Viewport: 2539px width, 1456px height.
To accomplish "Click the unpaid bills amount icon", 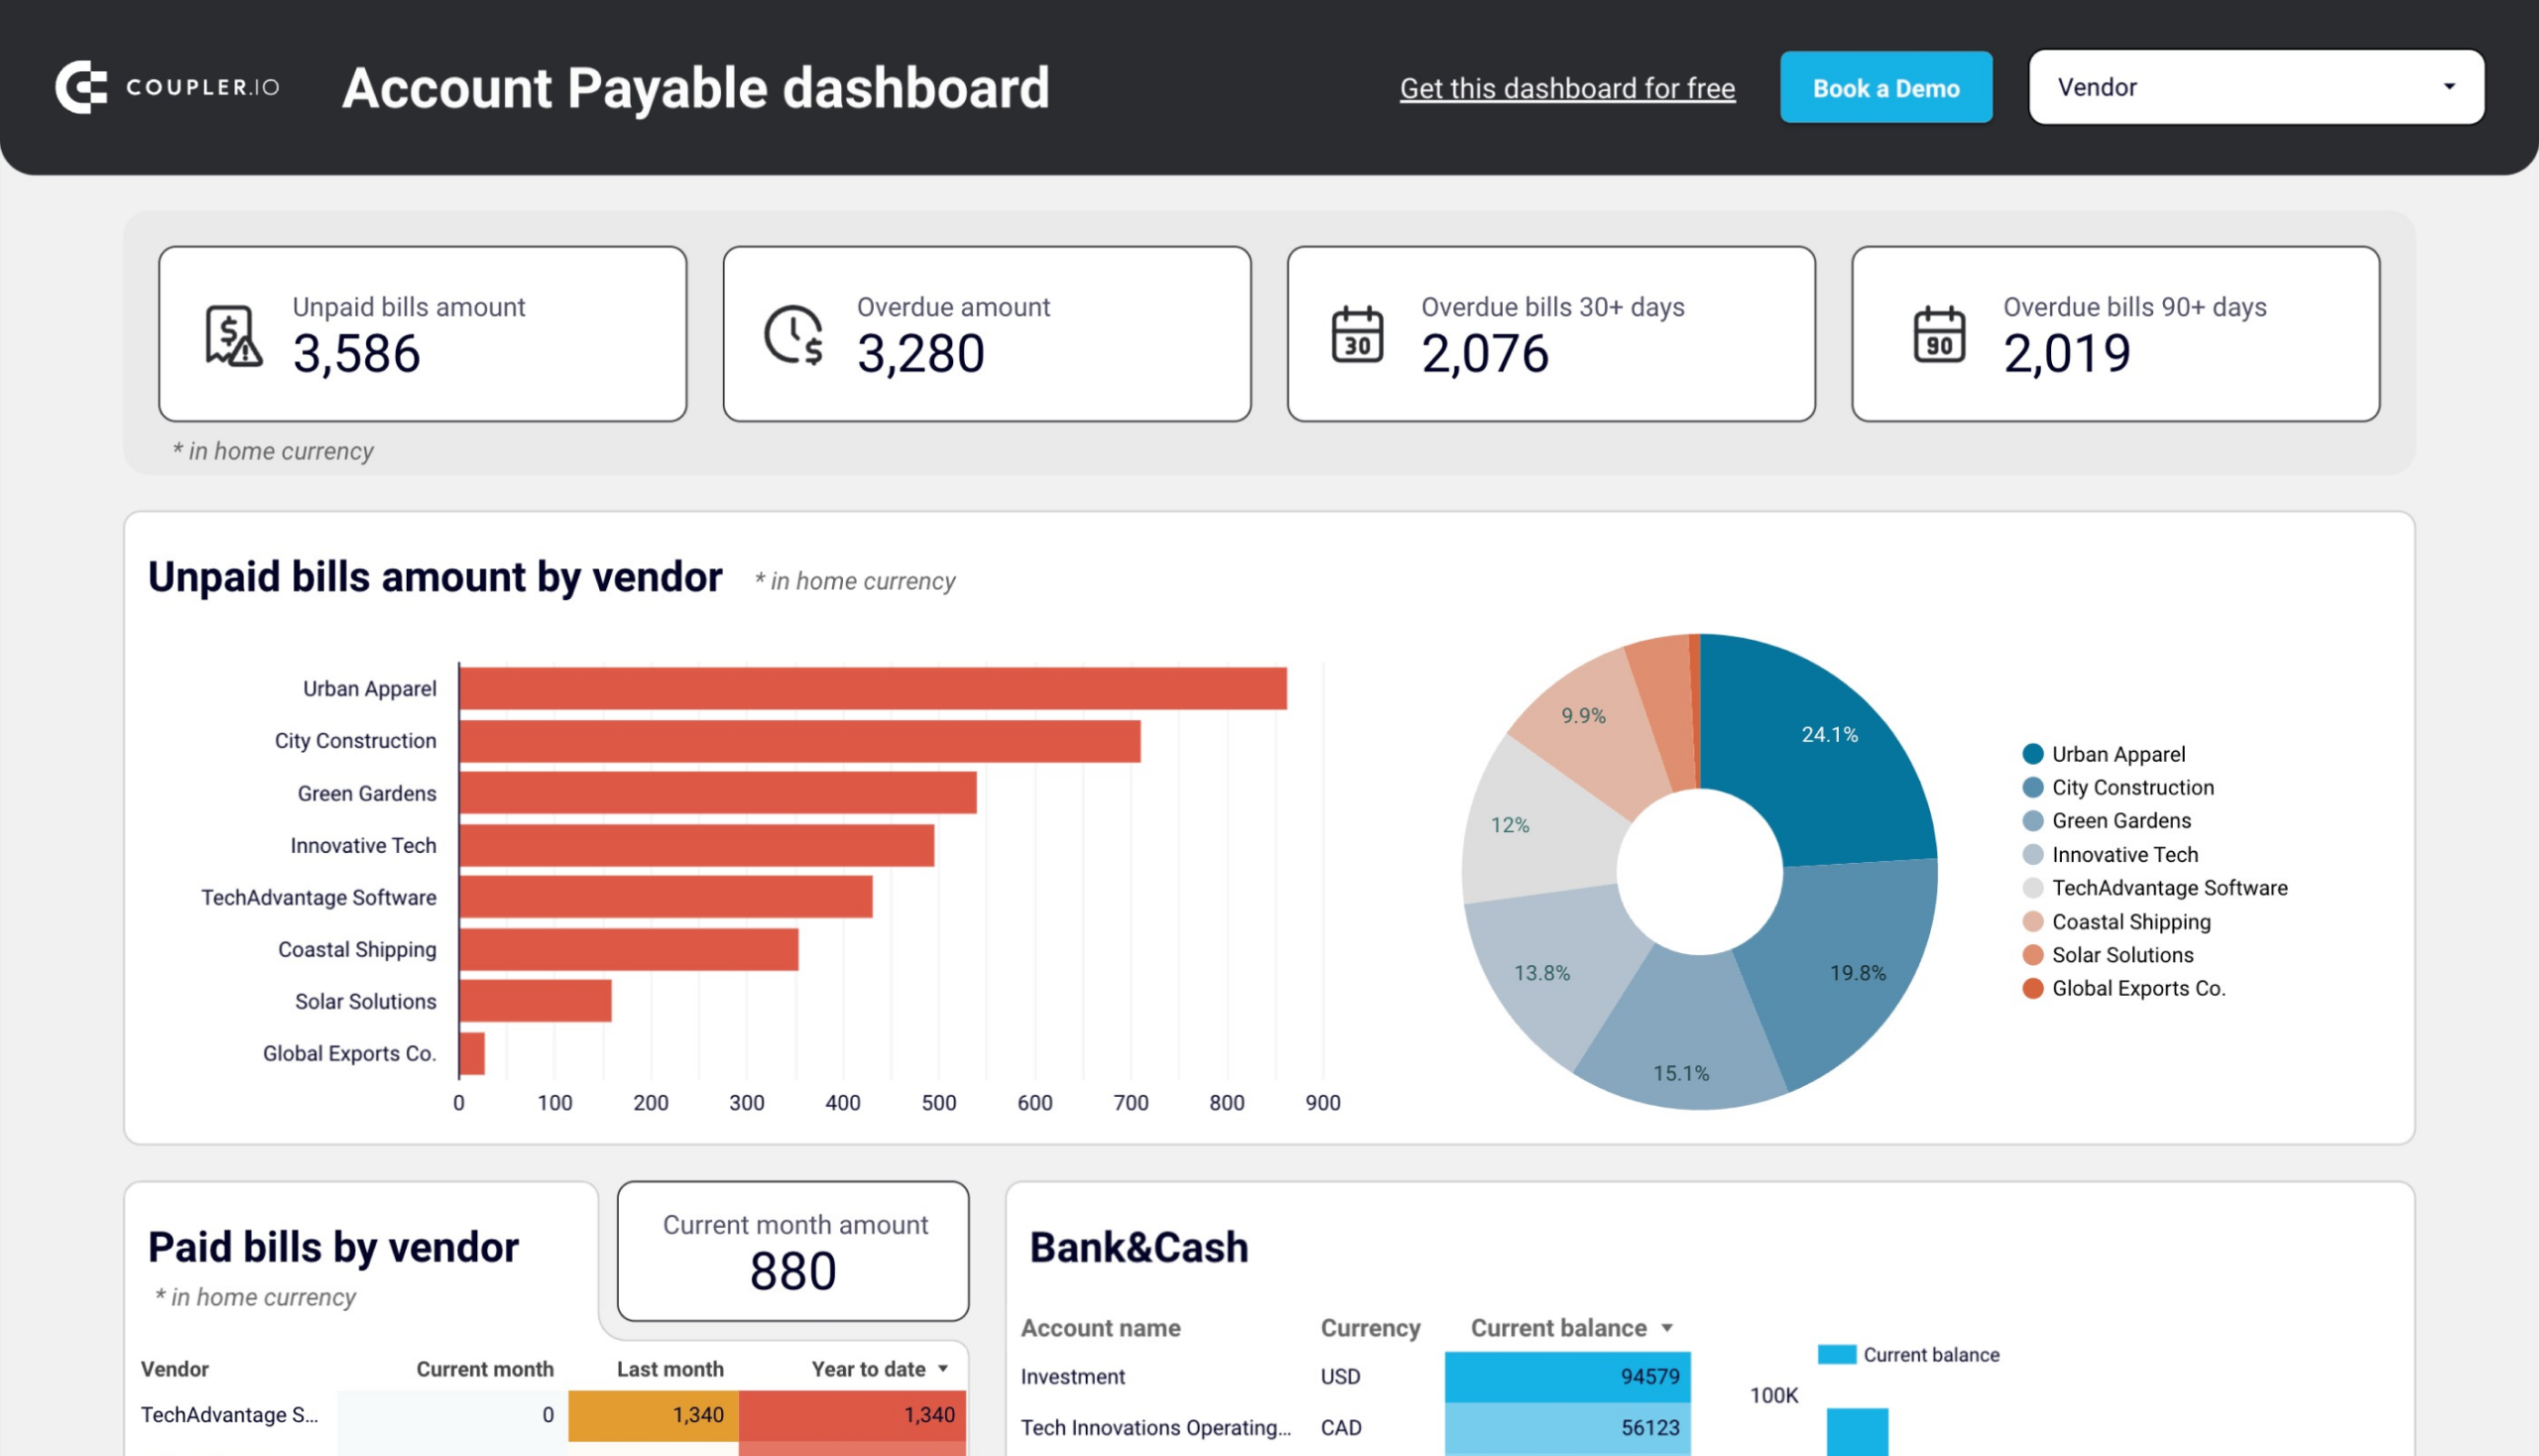I will 230,336.
